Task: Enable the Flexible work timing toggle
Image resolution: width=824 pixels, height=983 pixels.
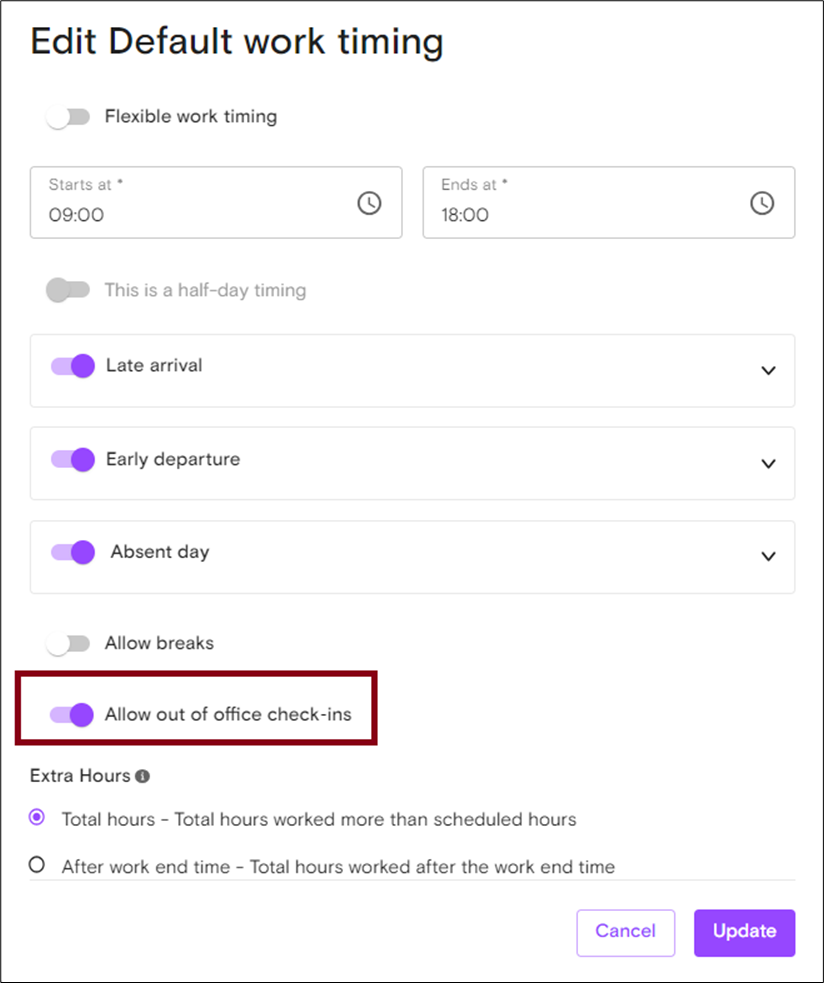Action: (68, 117)
